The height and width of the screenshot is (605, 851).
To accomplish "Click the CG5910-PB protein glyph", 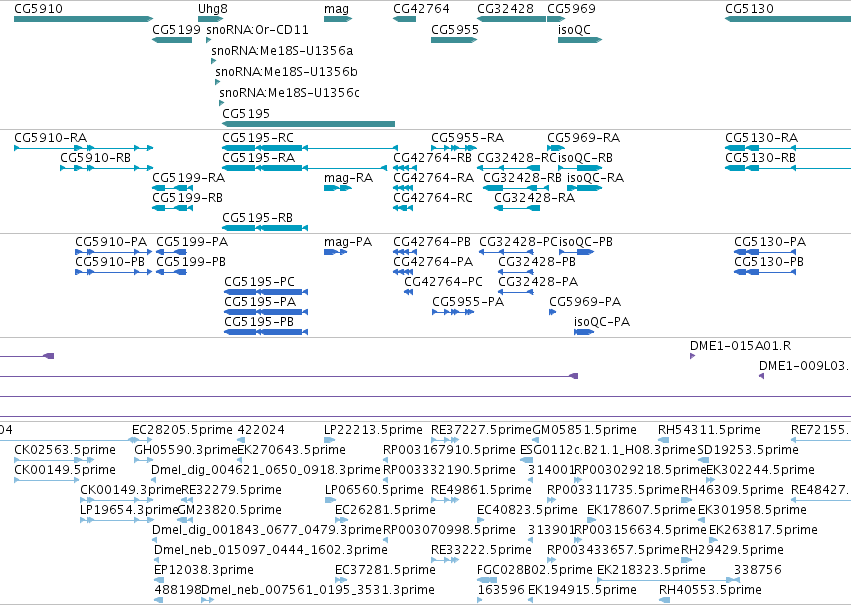I will point(113,272).
